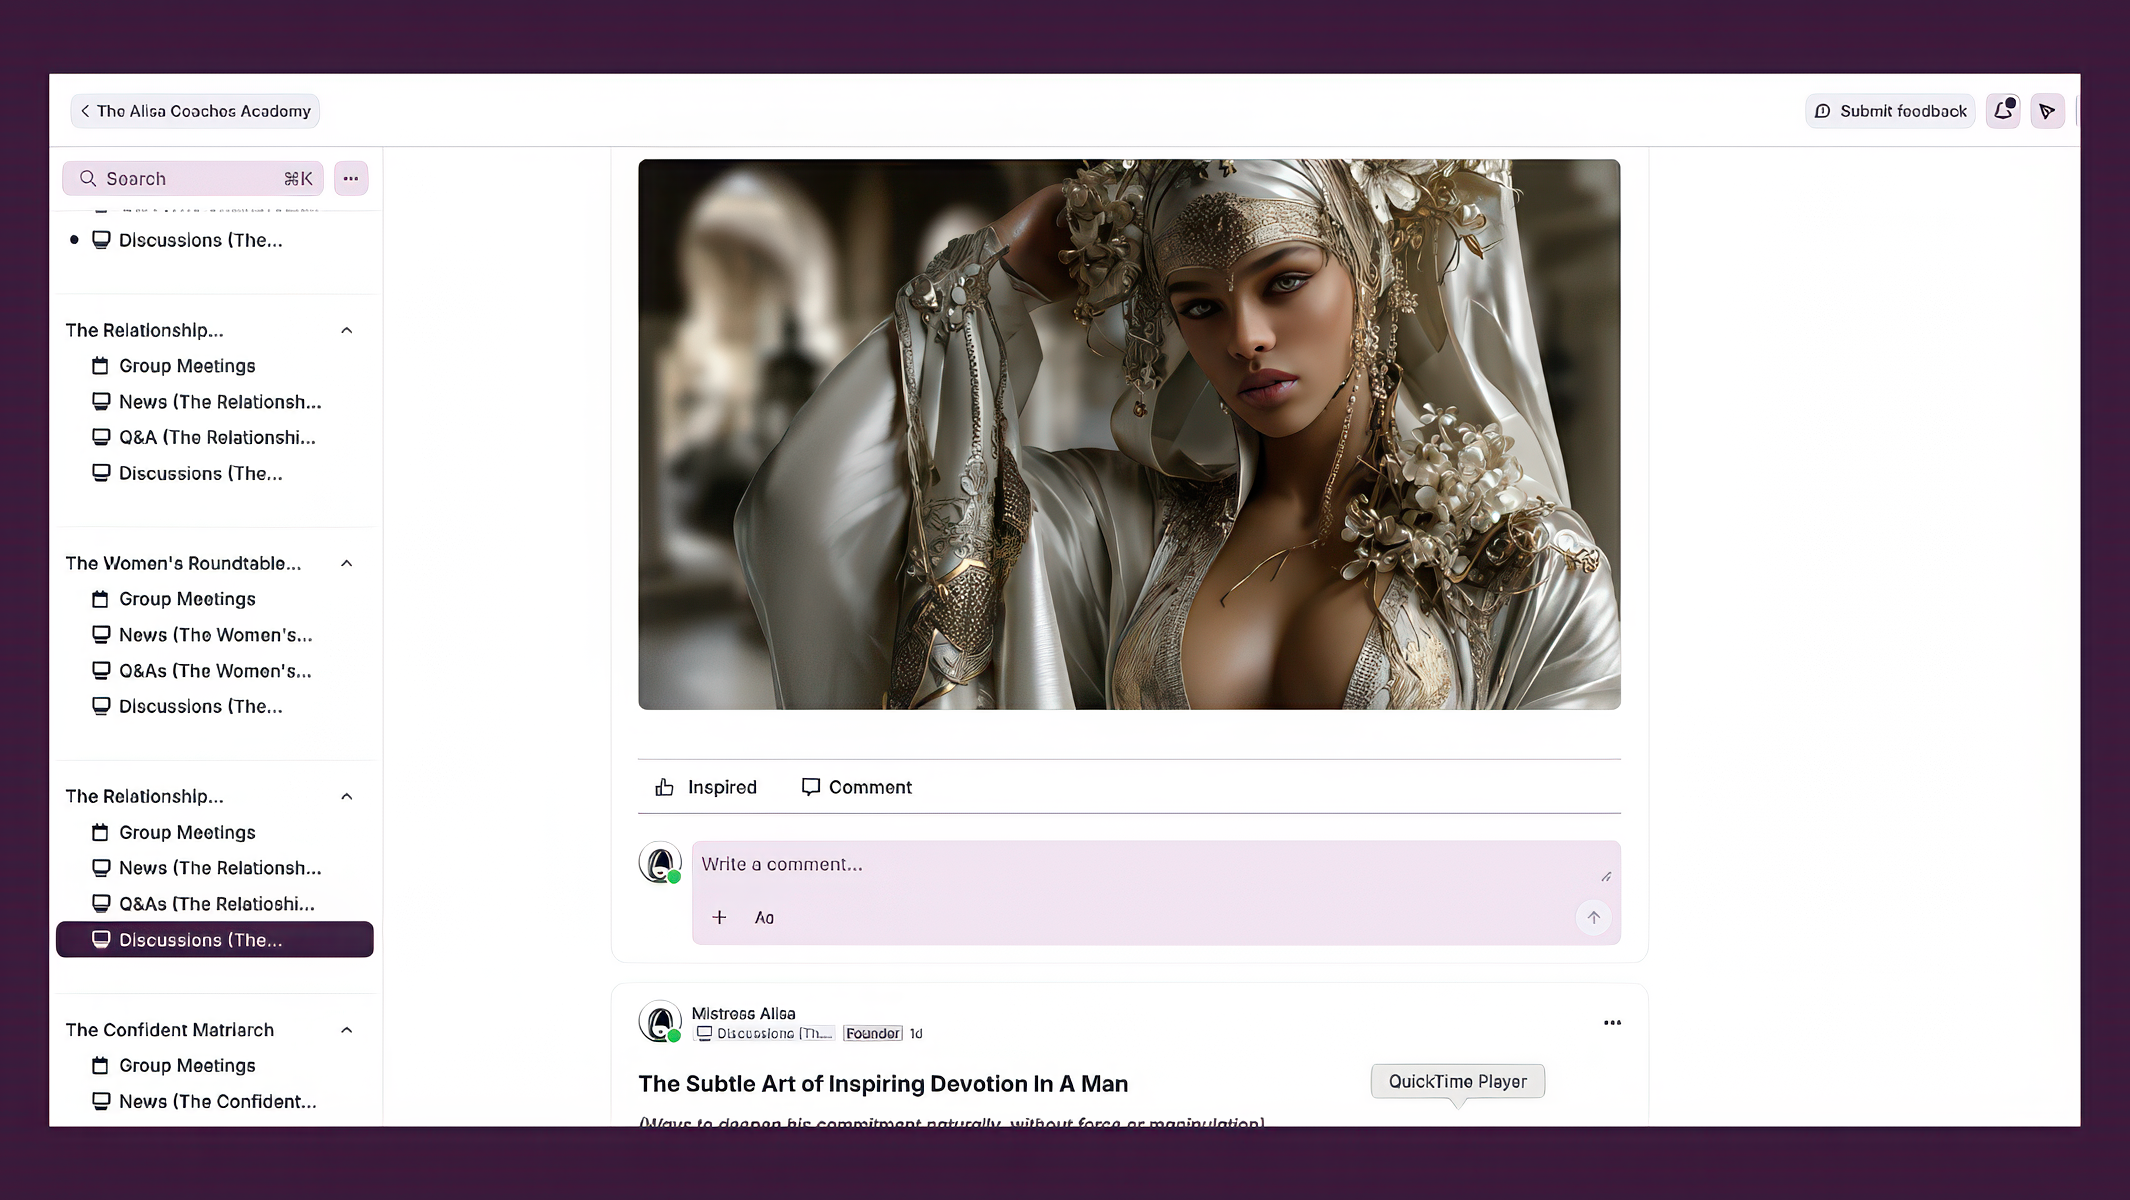Collapse The Confident Matriarch section
The image size is (2130, 1200).
tap(347, 1030)
